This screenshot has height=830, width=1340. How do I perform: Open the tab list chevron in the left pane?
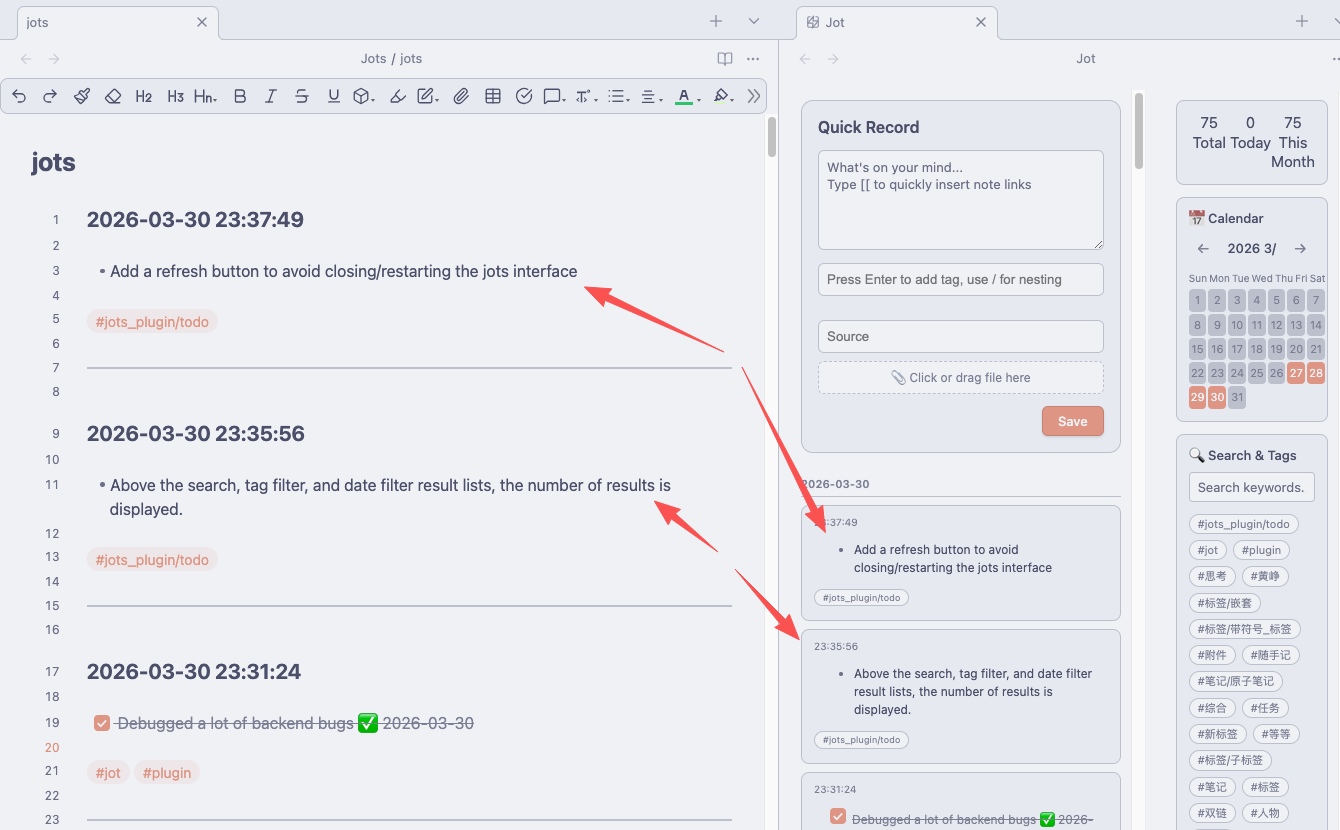click(x=754, y=21)
